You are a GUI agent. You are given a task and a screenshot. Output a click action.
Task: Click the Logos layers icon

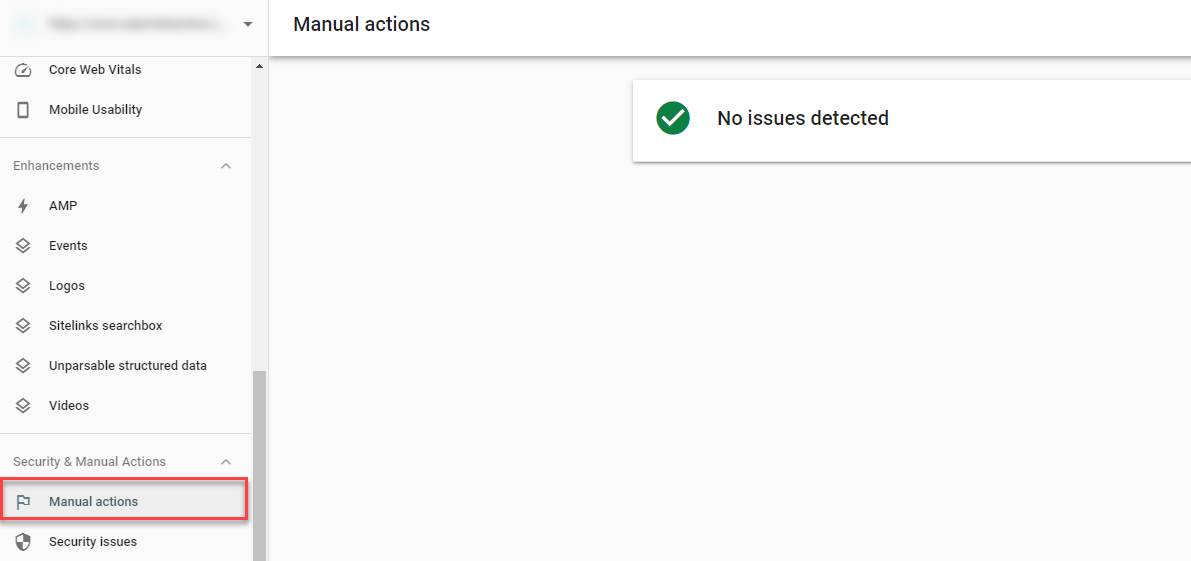pyautogui.click(x=23, y=286)
